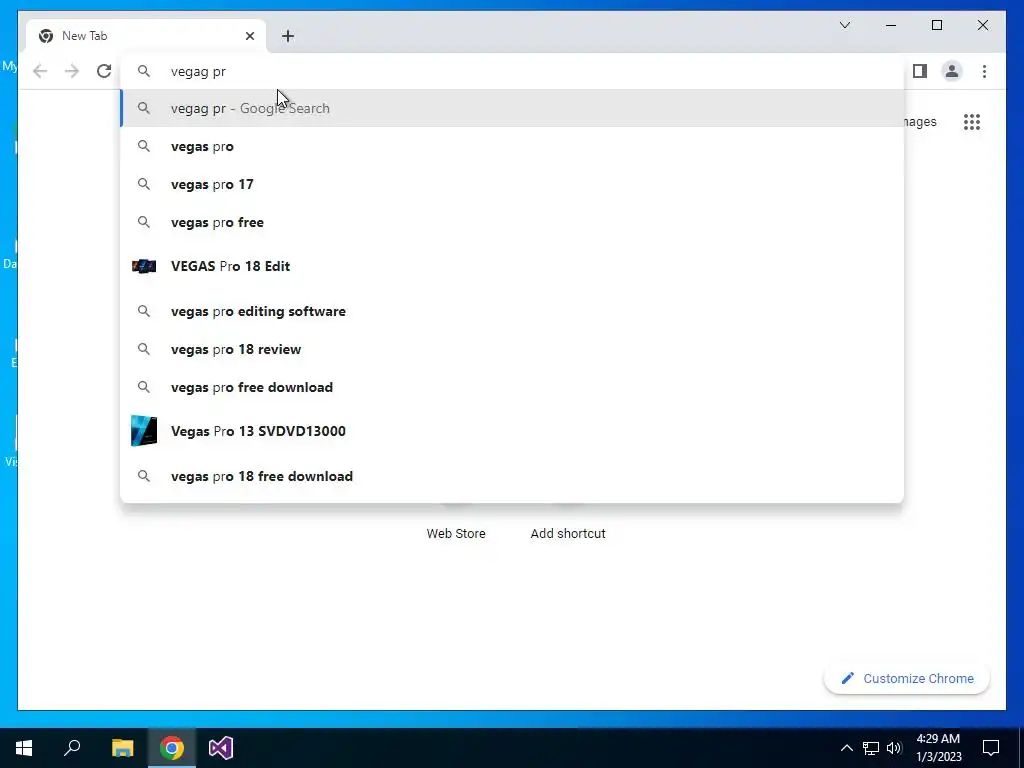This screenshot has height=768, width=1024.
Task: Click the Chrome reload button
Action: (x=104, y=71)
